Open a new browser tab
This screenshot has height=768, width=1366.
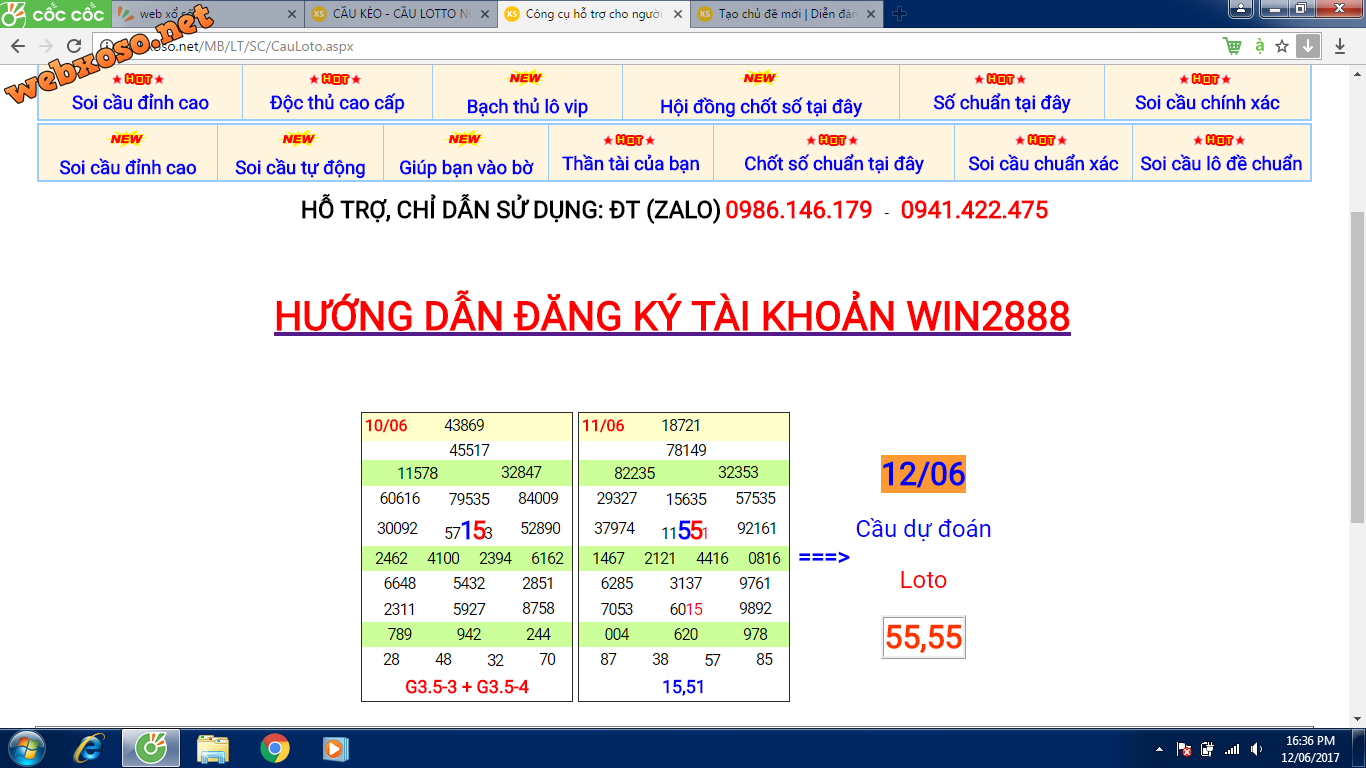(x=898, y=14)
